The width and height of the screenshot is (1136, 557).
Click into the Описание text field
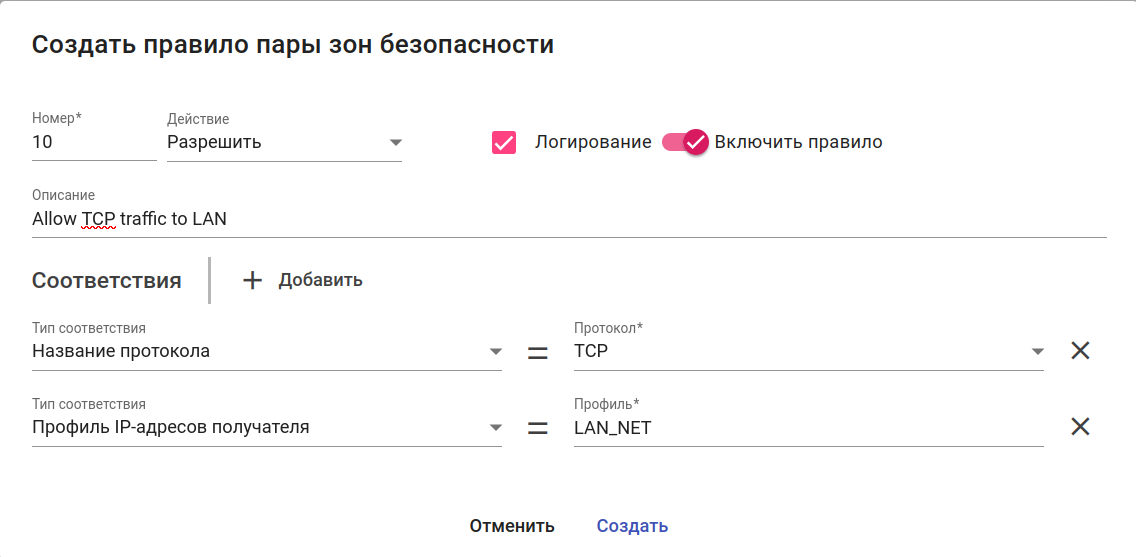(568, 219)
